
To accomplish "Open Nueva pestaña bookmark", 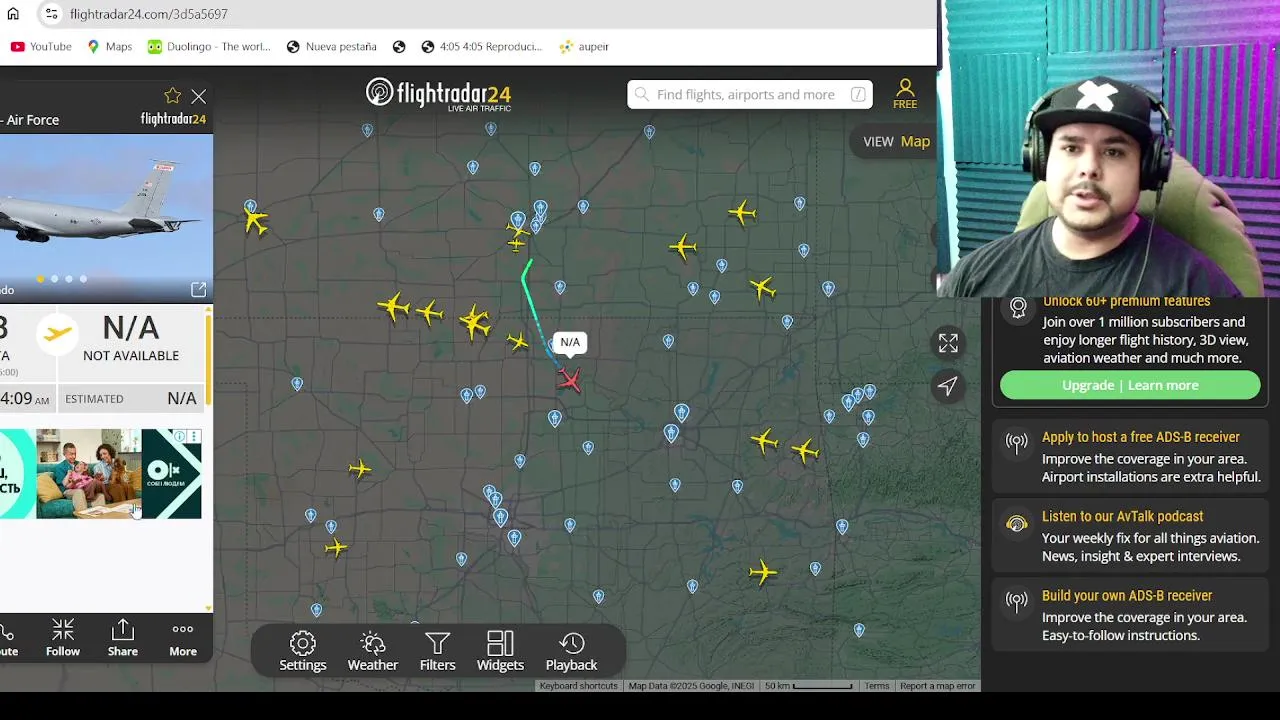I will pos(331,46).
